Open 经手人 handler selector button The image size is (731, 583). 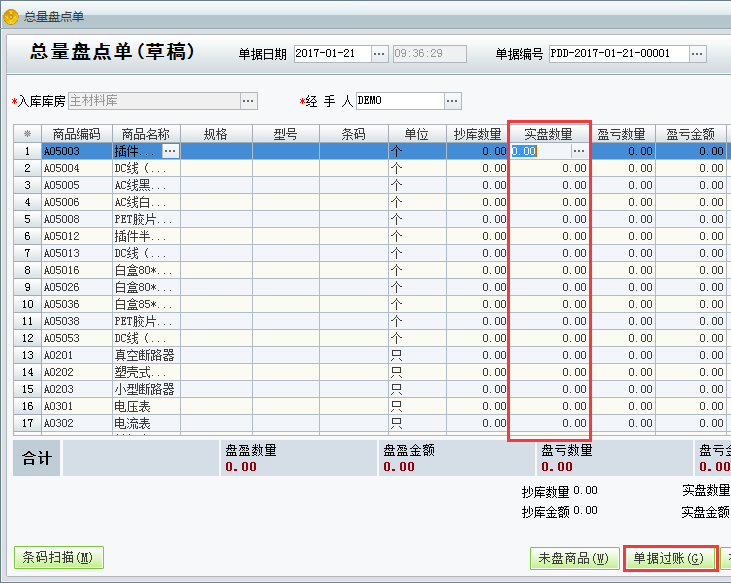(452, 101)
